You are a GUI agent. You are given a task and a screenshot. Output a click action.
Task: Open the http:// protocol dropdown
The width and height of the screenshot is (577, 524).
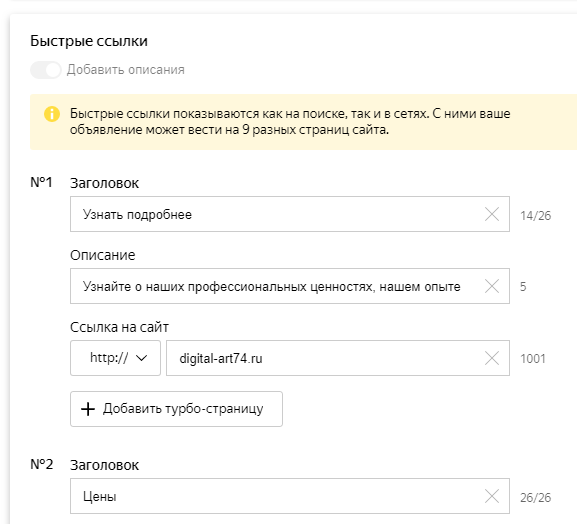pyautogui.click(x=115, y=358)
